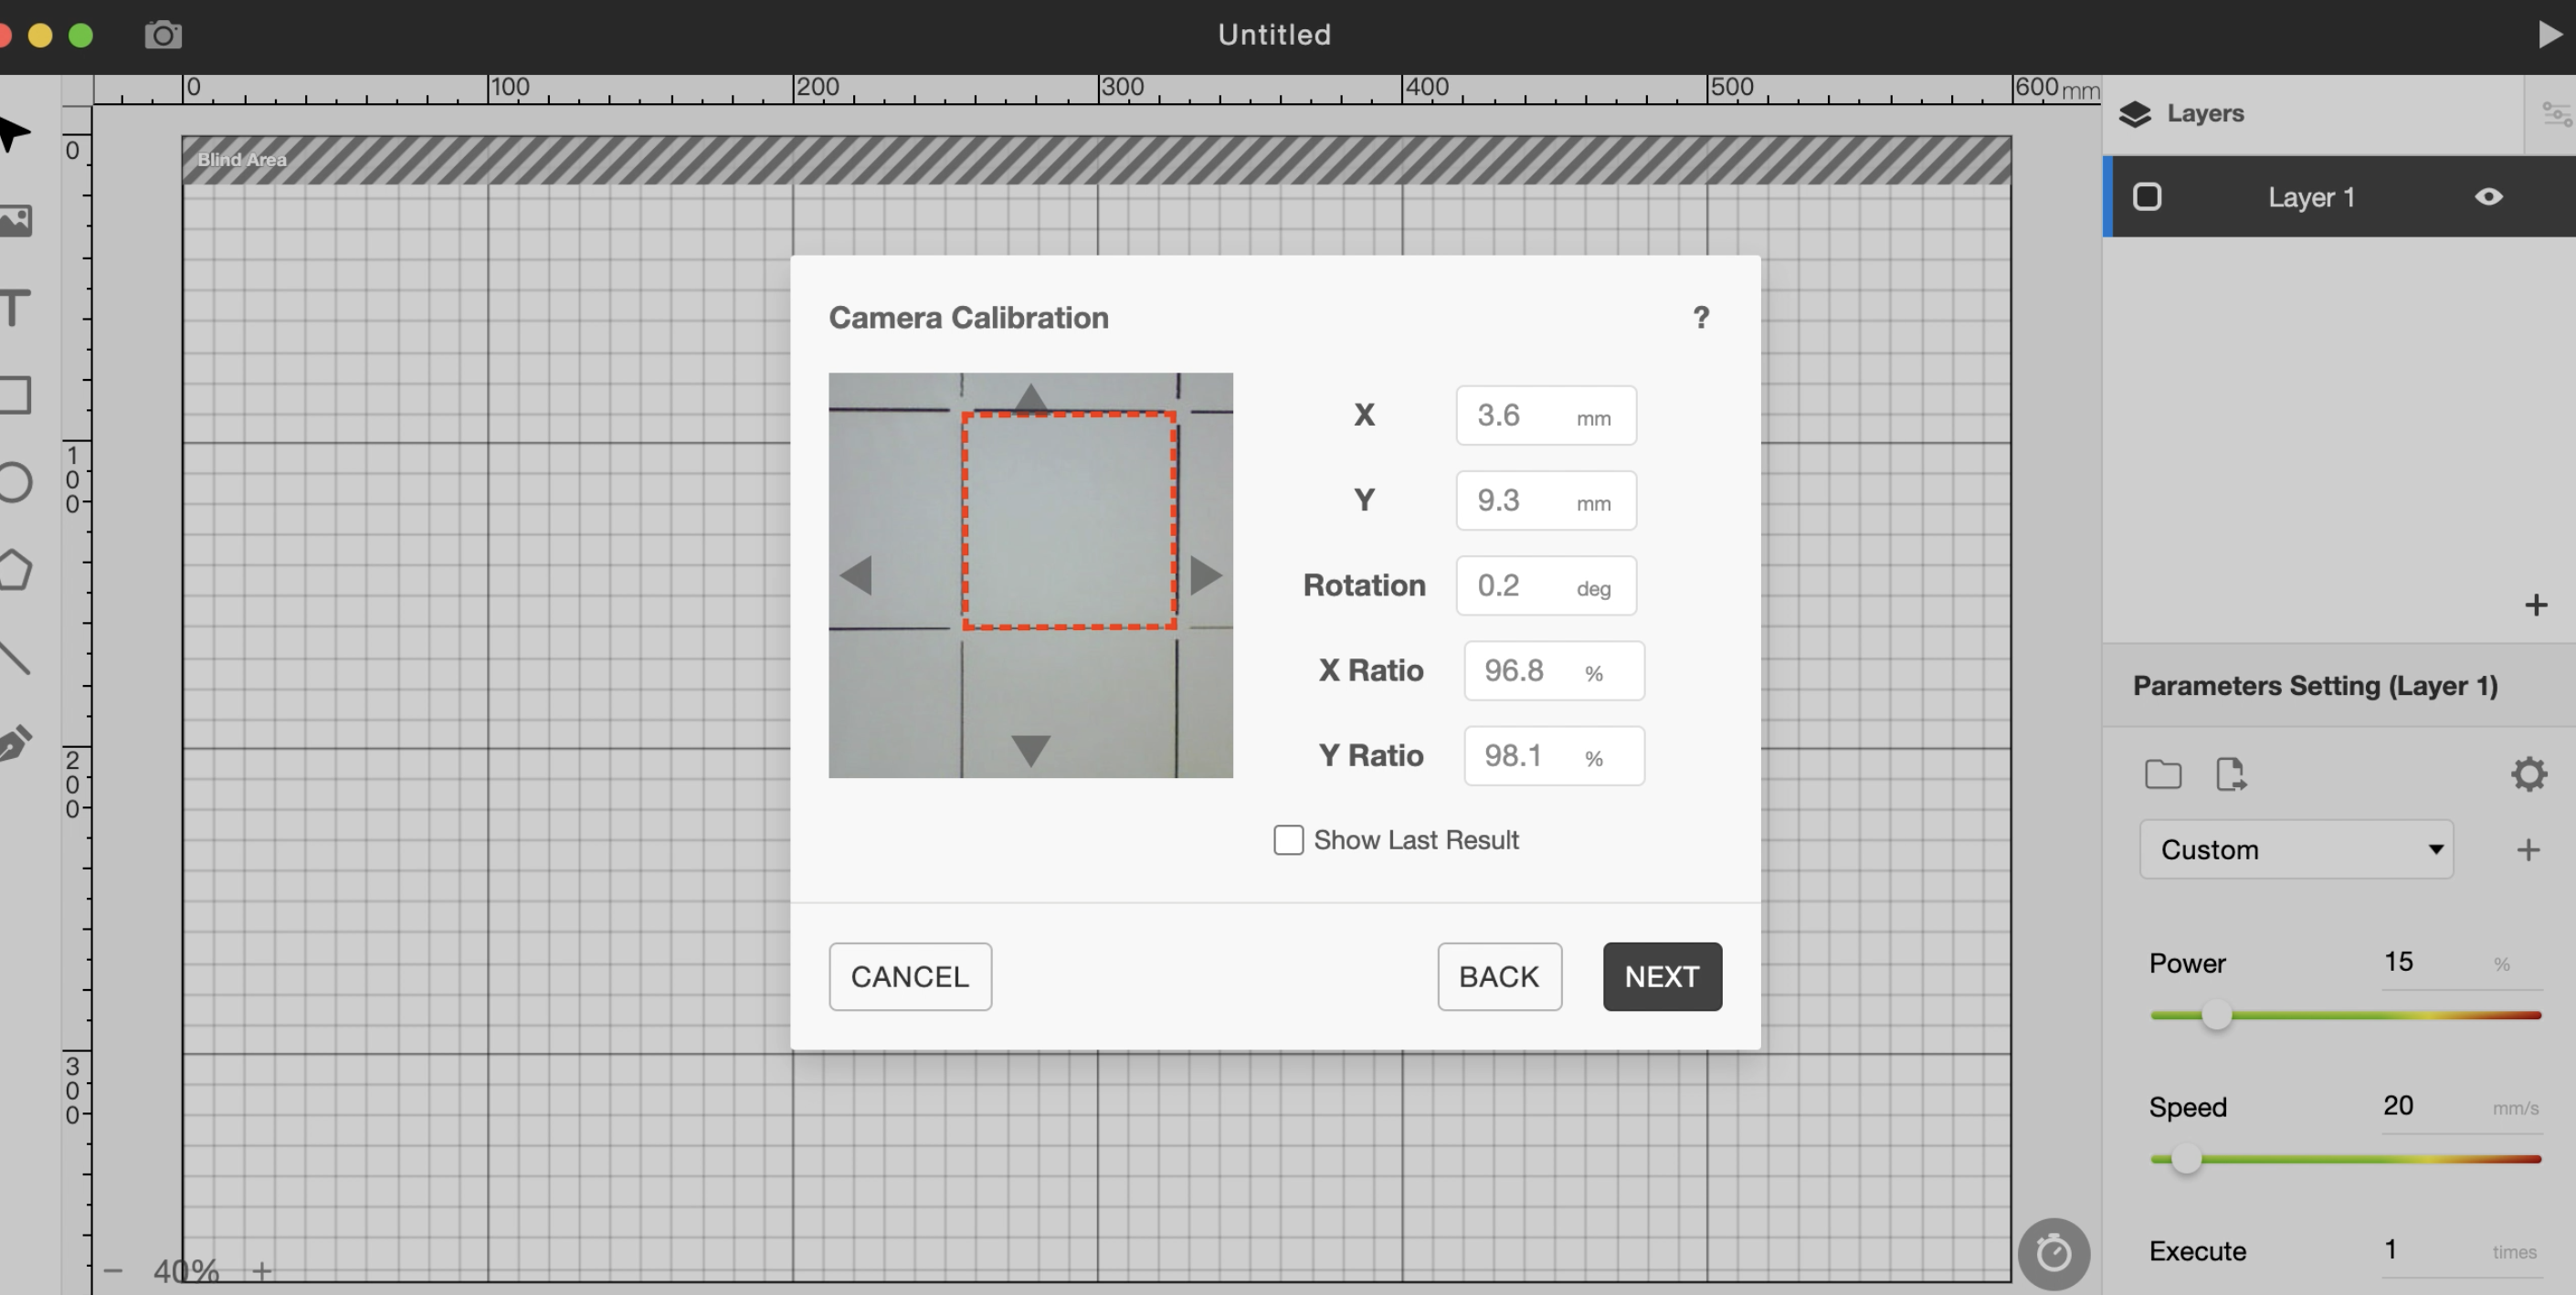Click the CANCEL button

(x=909, y=976)
